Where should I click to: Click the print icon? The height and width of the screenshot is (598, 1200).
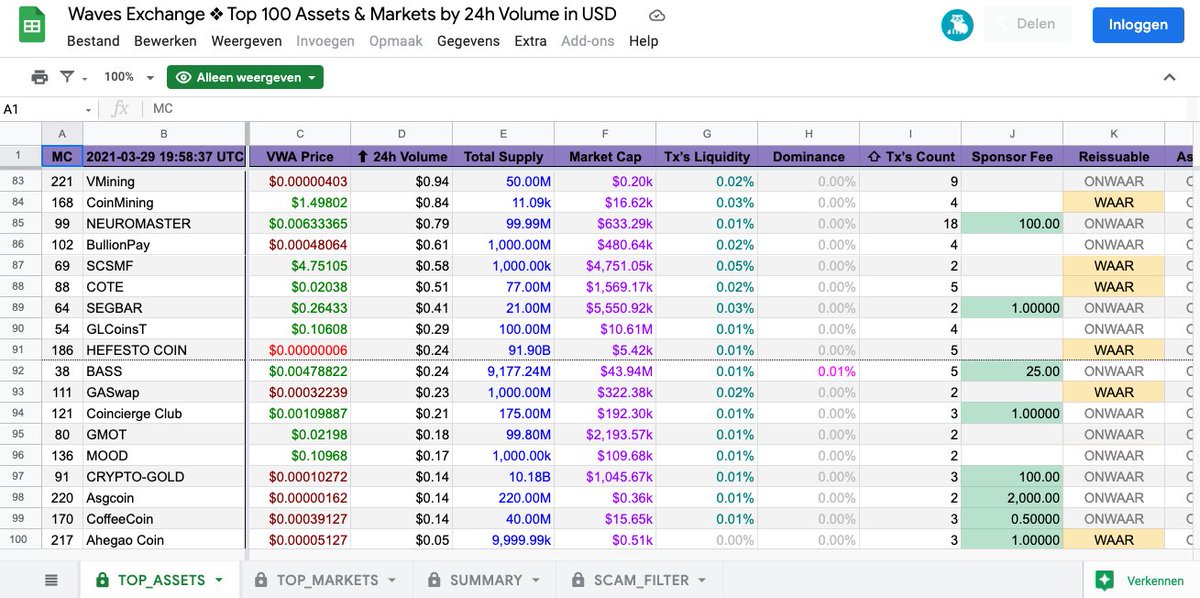pyautogui.click(x=39, y=77)
